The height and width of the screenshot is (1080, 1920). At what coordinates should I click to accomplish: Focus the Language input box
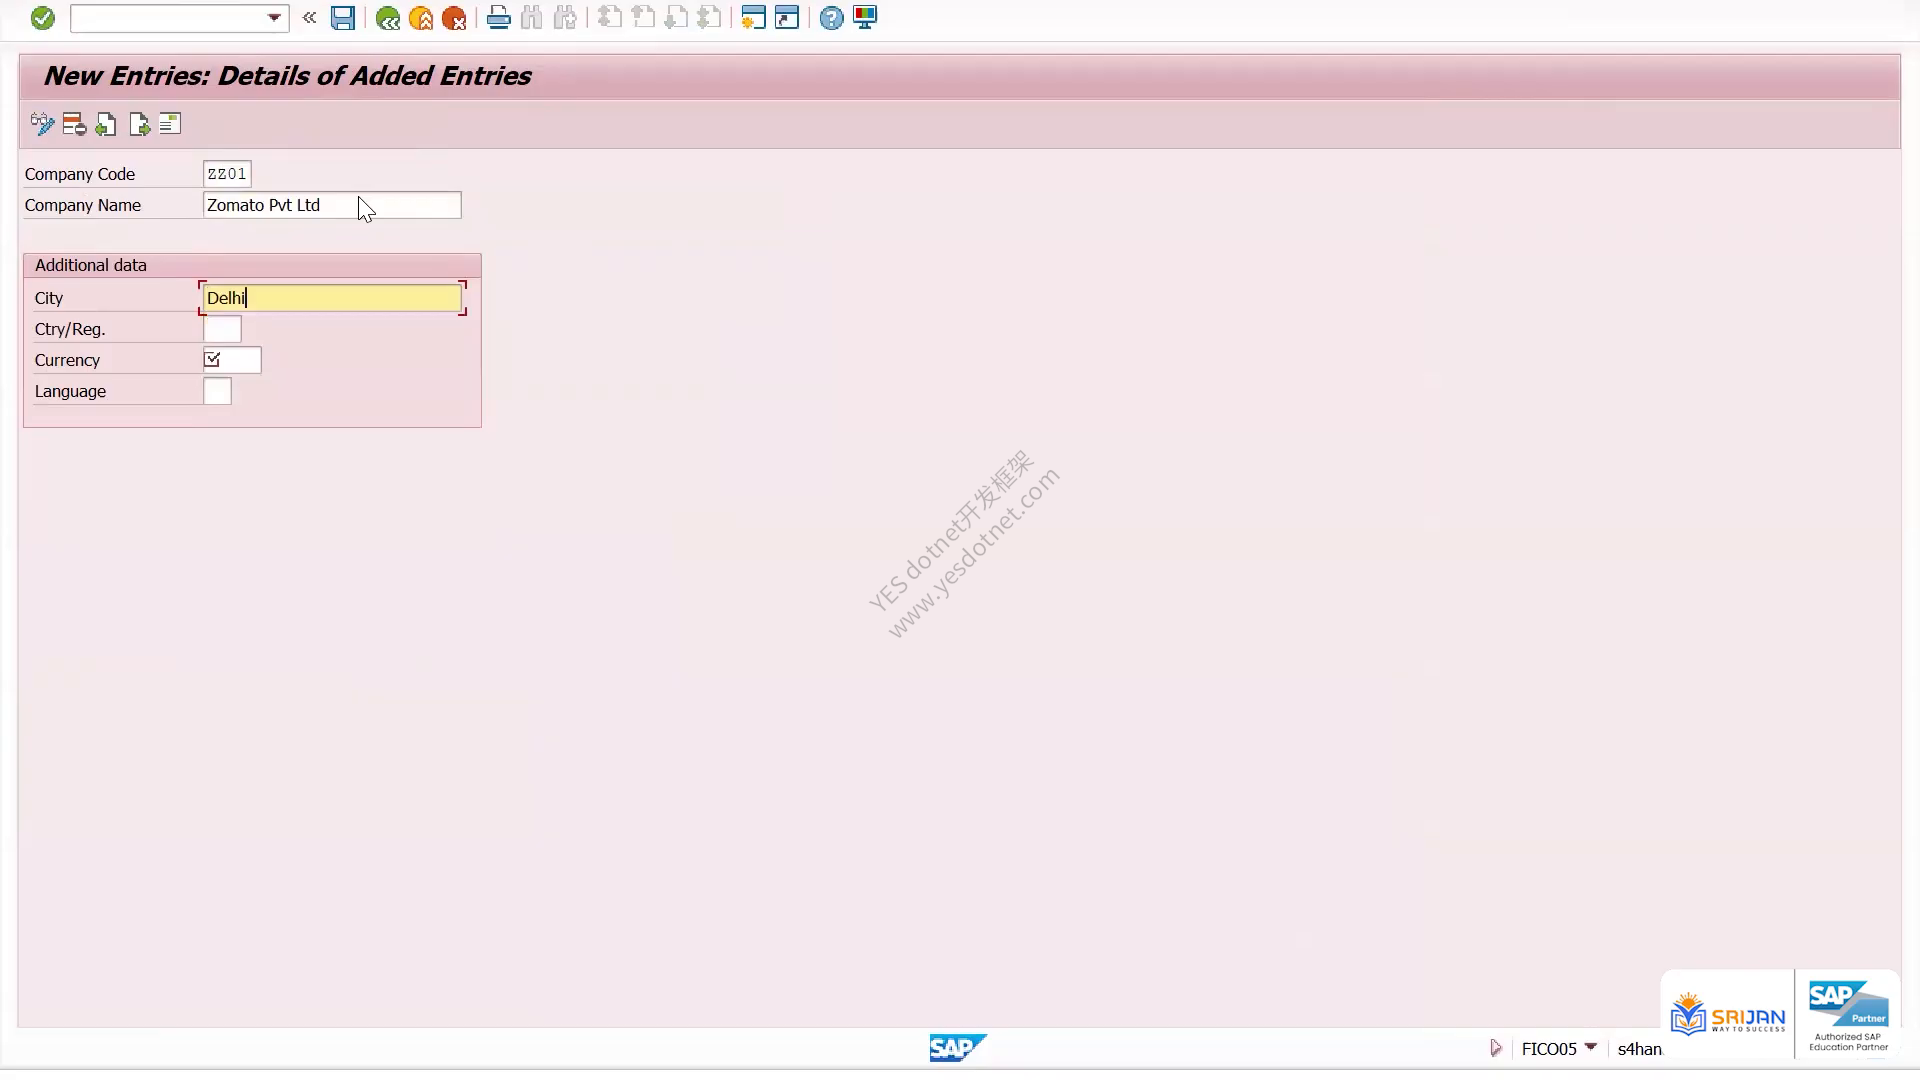pos(217,391)
